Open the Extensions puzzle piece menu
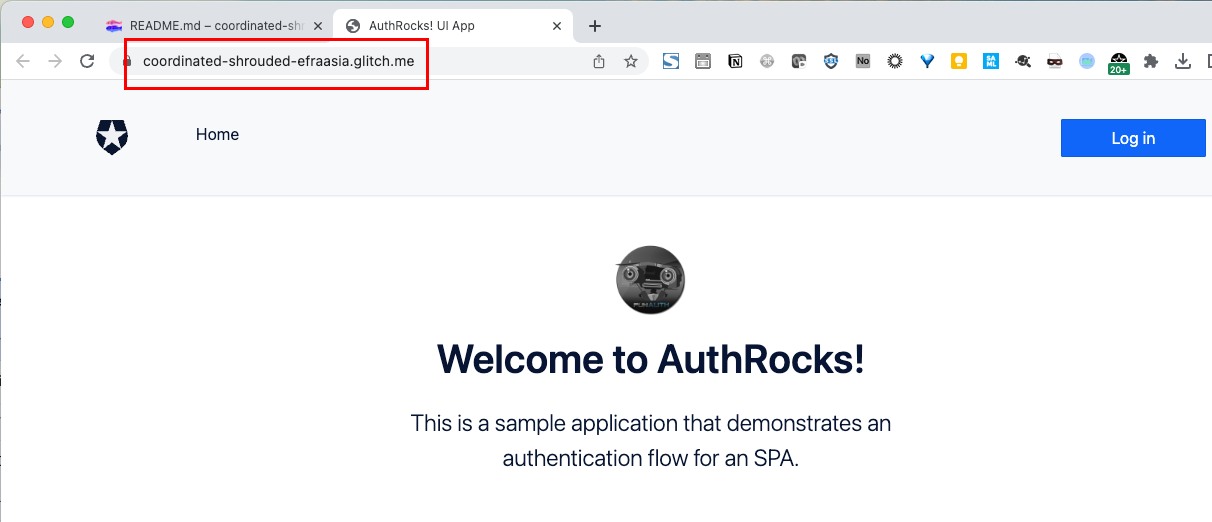 point(1151,61)
